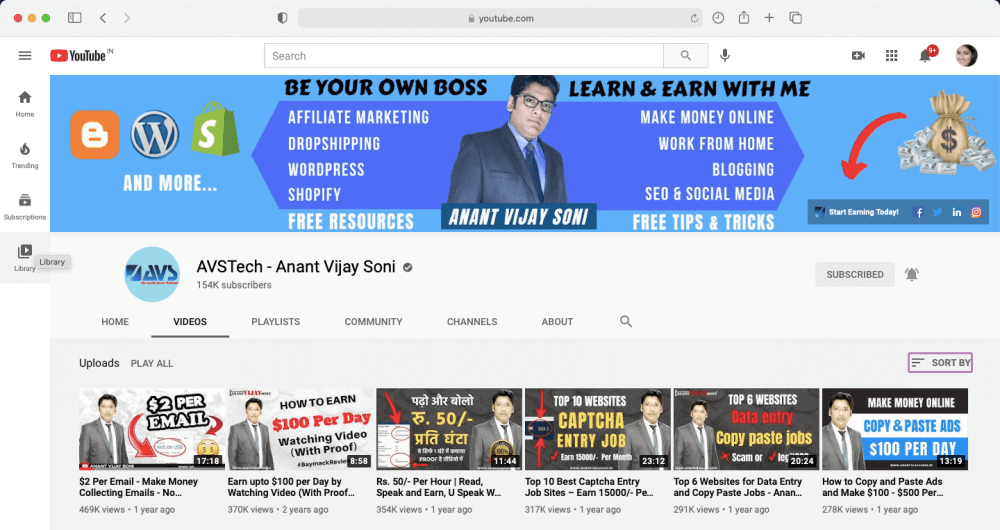Start voice search with microphone icon
The height and width of the screenshot is (530, 1000).
(x=724, y=55)
